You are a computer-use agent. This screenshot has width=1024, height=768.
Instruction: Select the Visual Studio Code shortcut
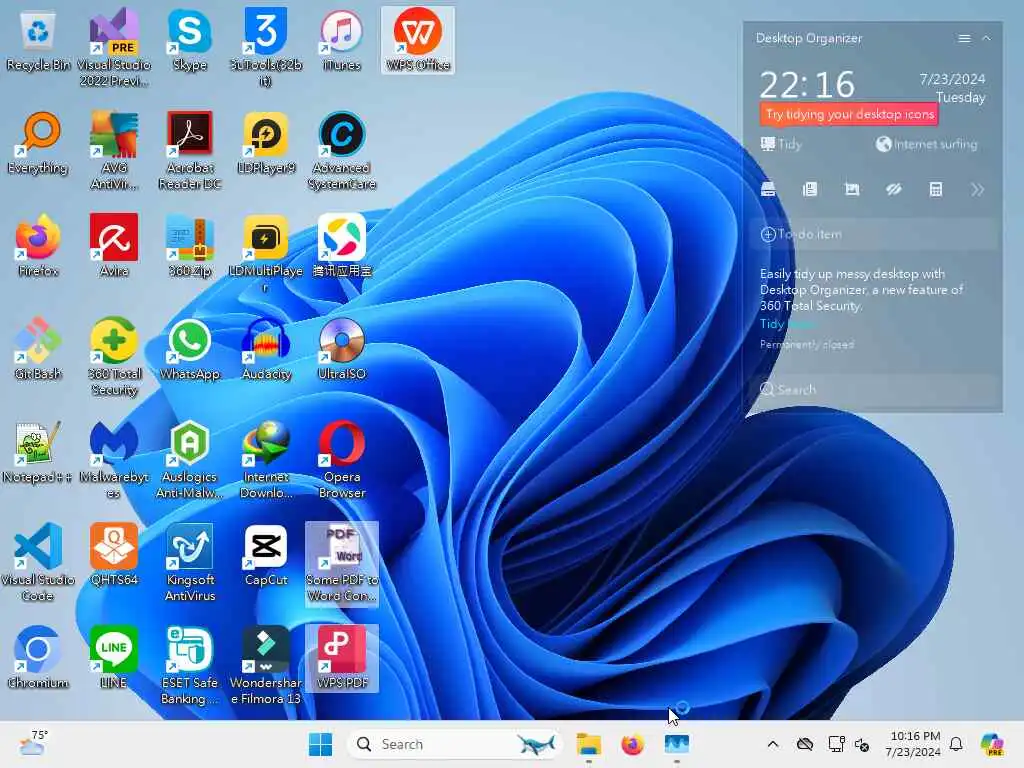38,563
